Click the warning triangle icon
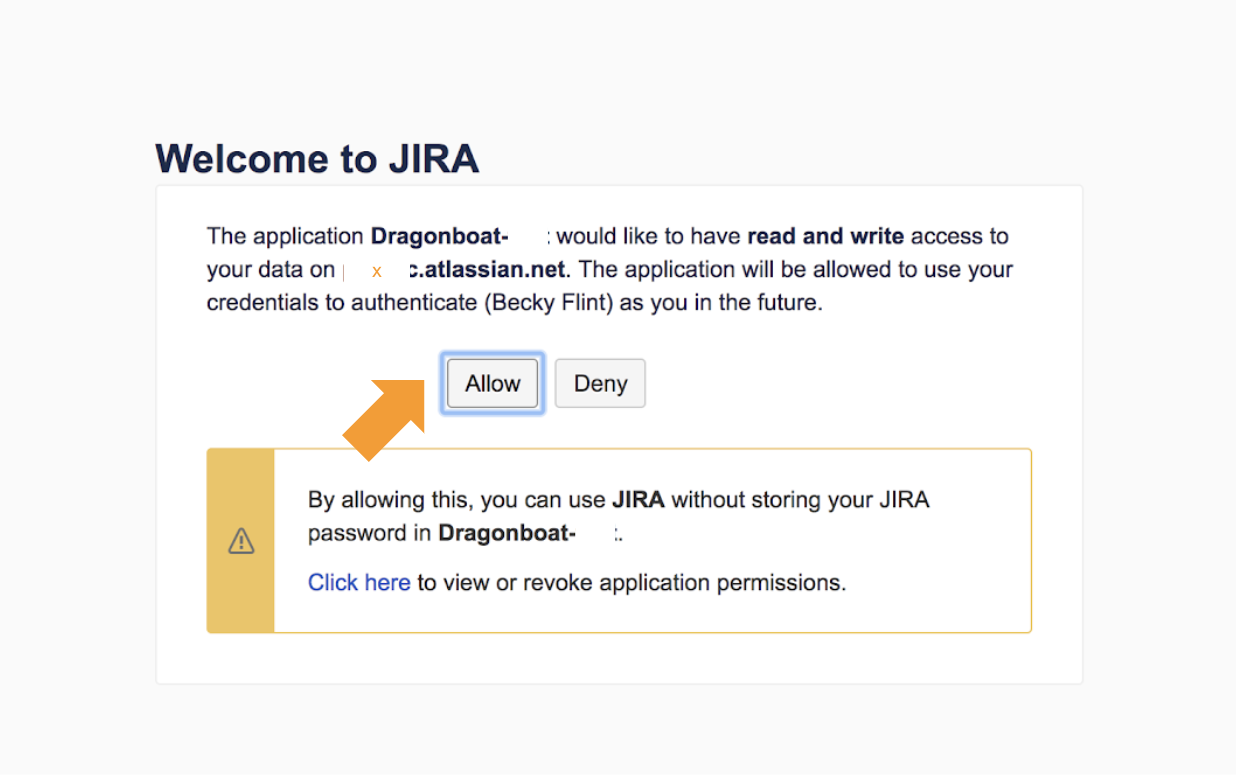The image size is (1236, 776). pyautogui.click(x=241, y=541)
